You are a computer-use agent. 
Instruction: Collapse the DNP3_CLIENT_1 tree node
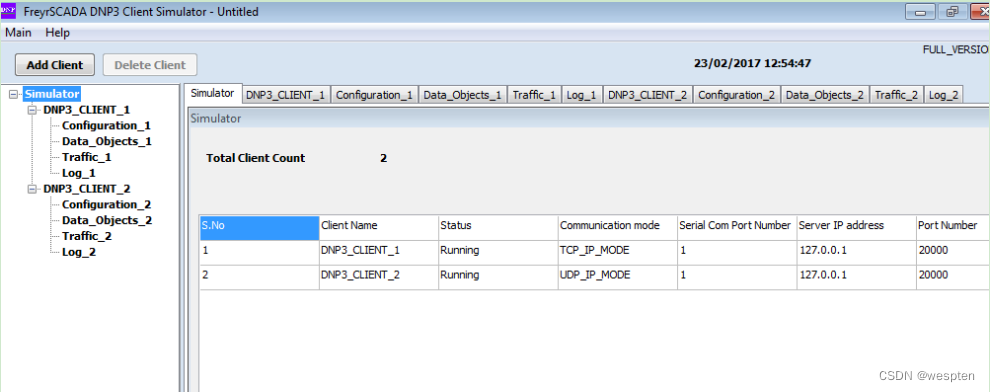point(32,110)
